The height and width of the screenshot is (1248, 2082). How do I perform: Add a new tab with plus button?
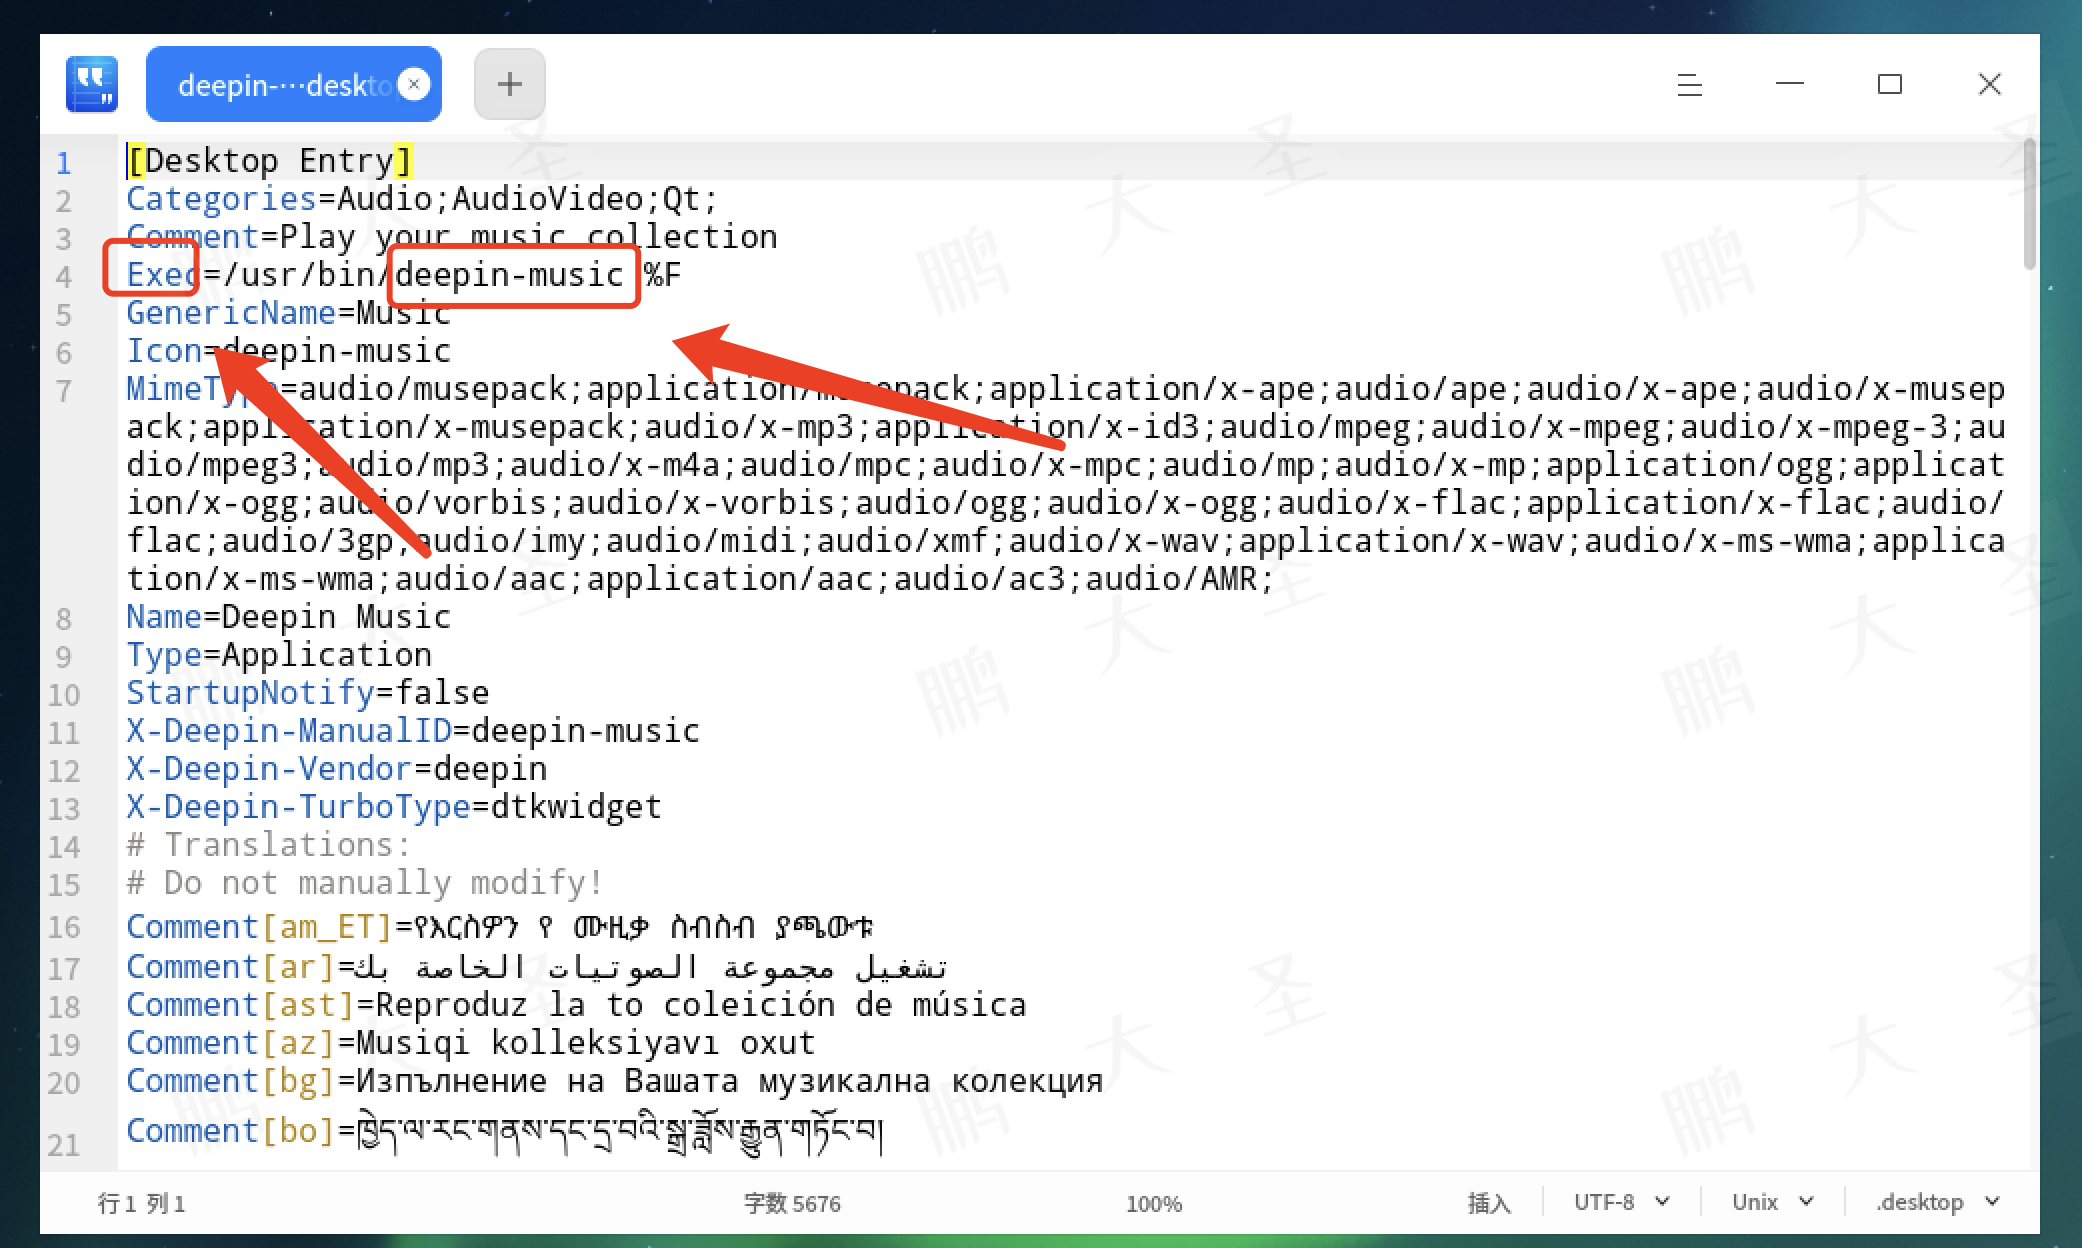click(509, 84)
